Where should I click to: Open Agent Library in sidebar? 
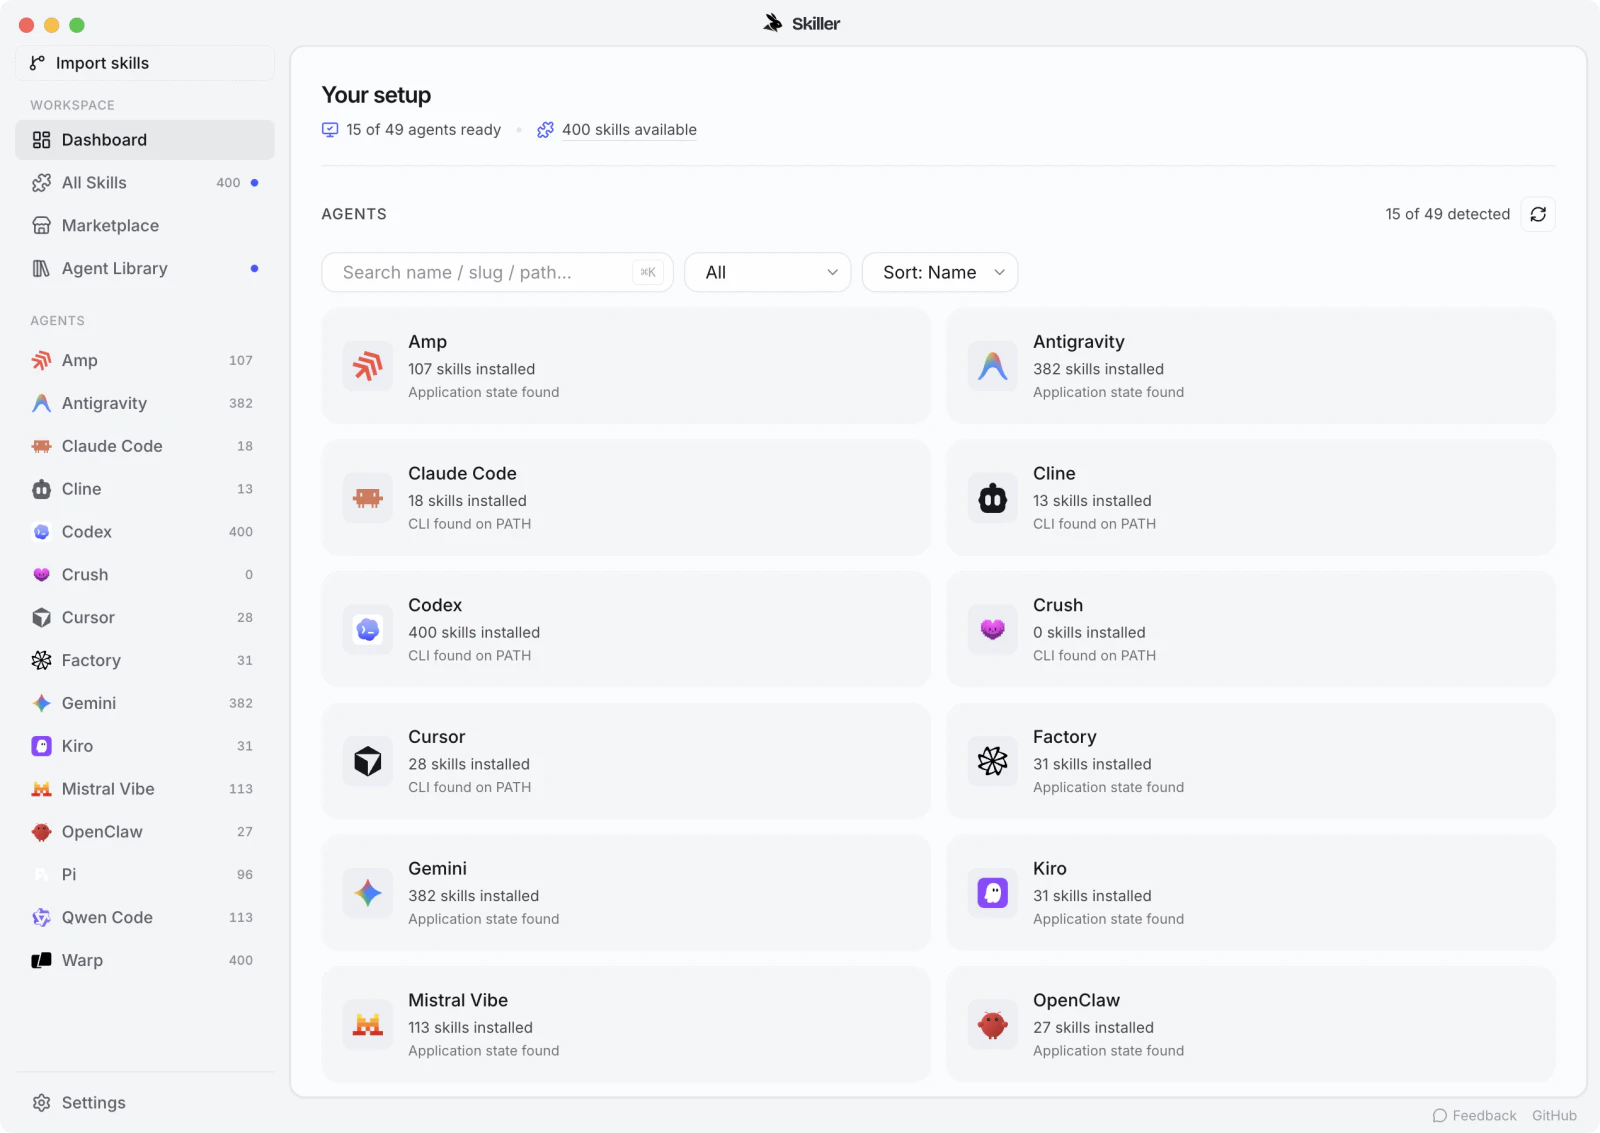(145, 269)
